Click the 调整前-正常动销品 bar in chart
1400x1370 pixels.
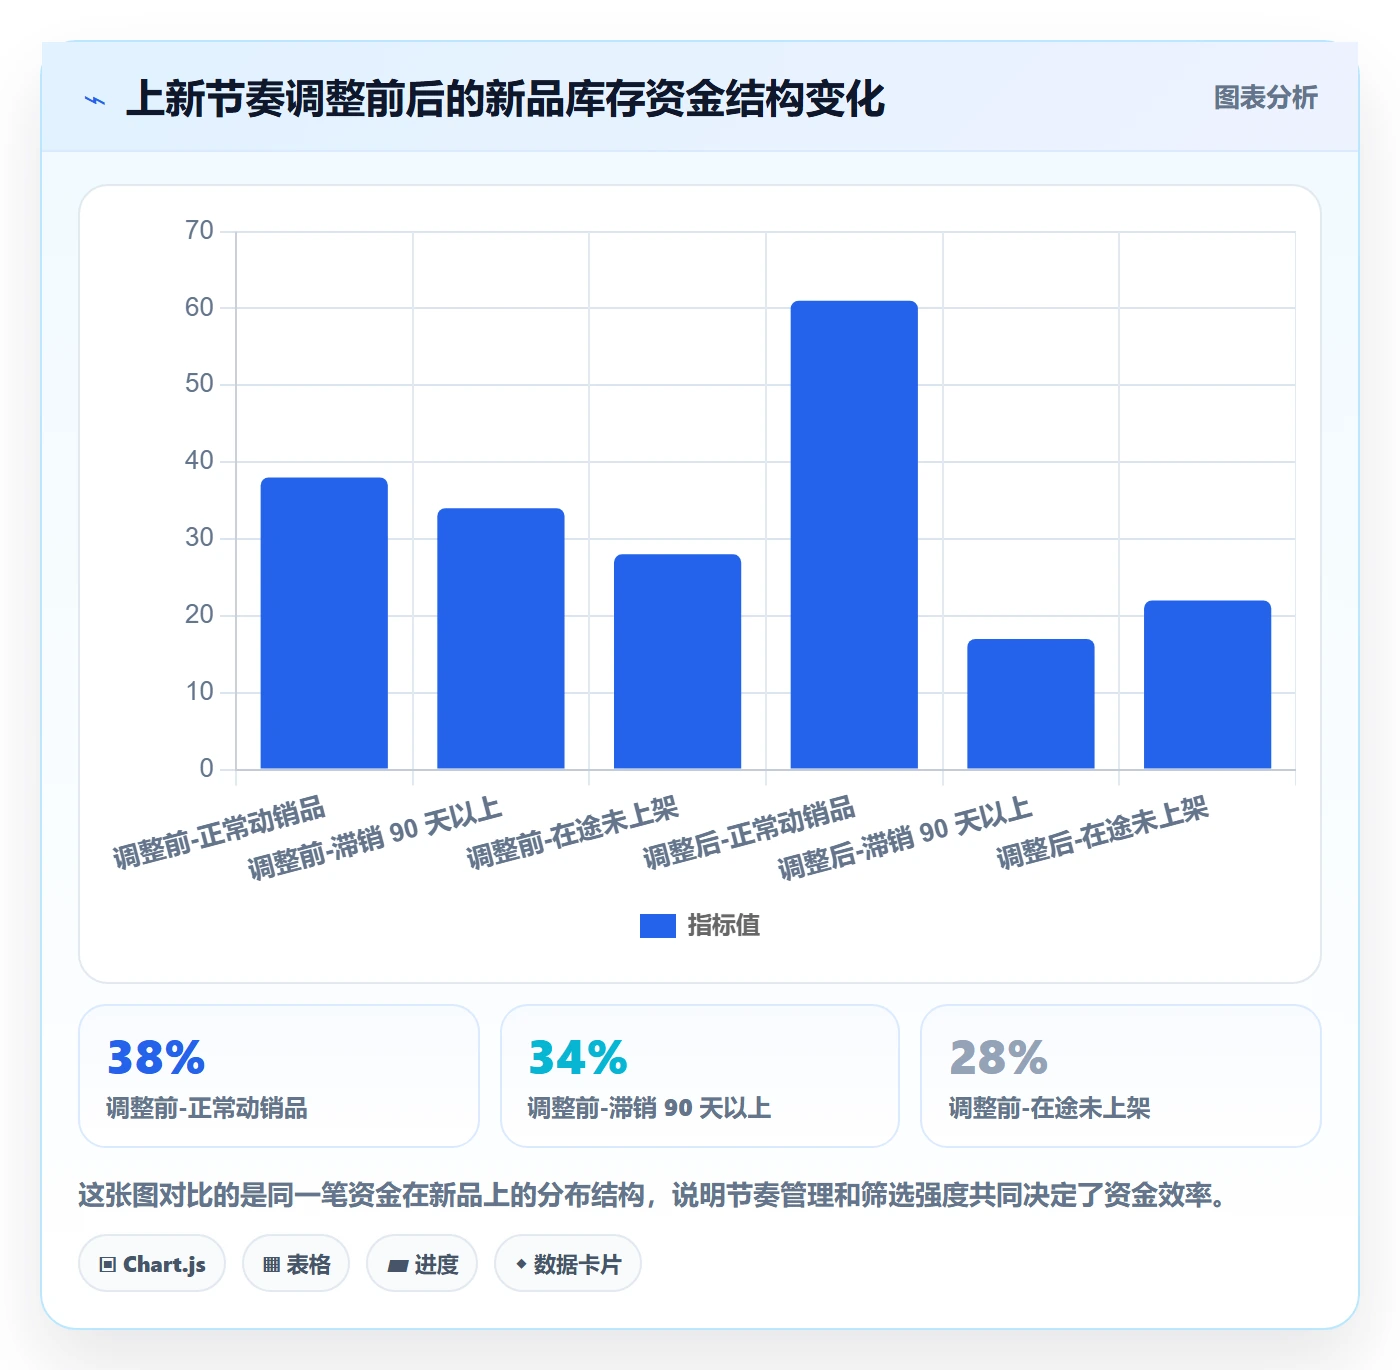click(324, 623)
